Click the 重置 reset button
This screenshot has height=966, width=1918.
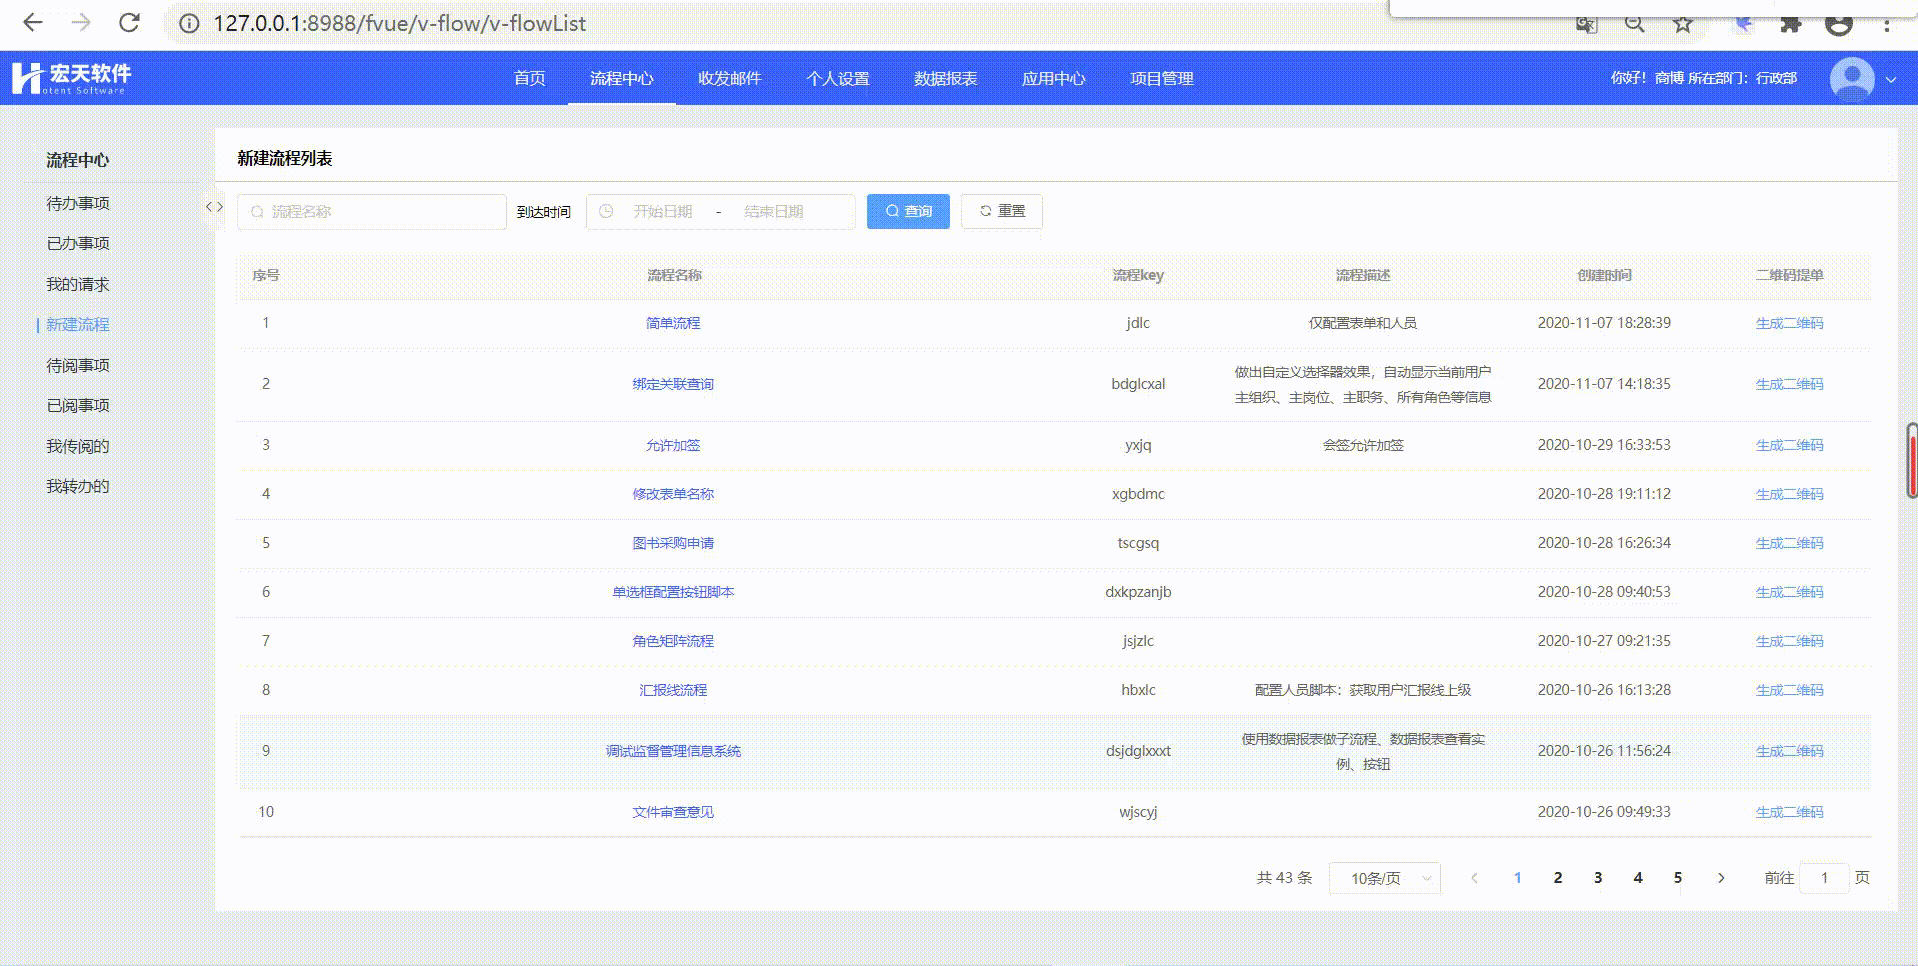(1001, 211)
